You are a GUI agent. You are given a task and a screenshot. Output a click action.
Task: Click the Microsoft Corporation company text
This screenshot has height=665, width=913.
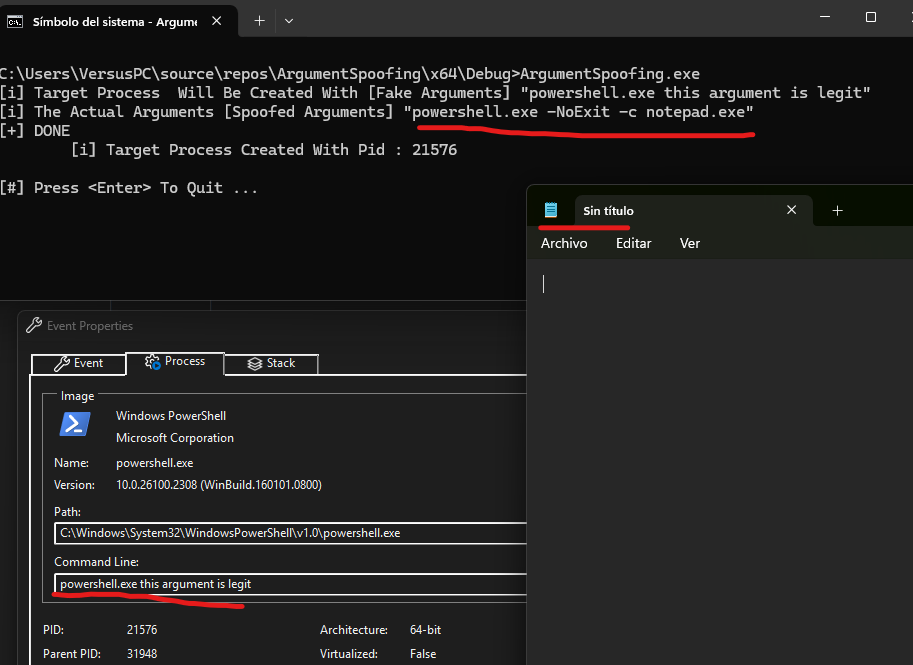[175, 438]
